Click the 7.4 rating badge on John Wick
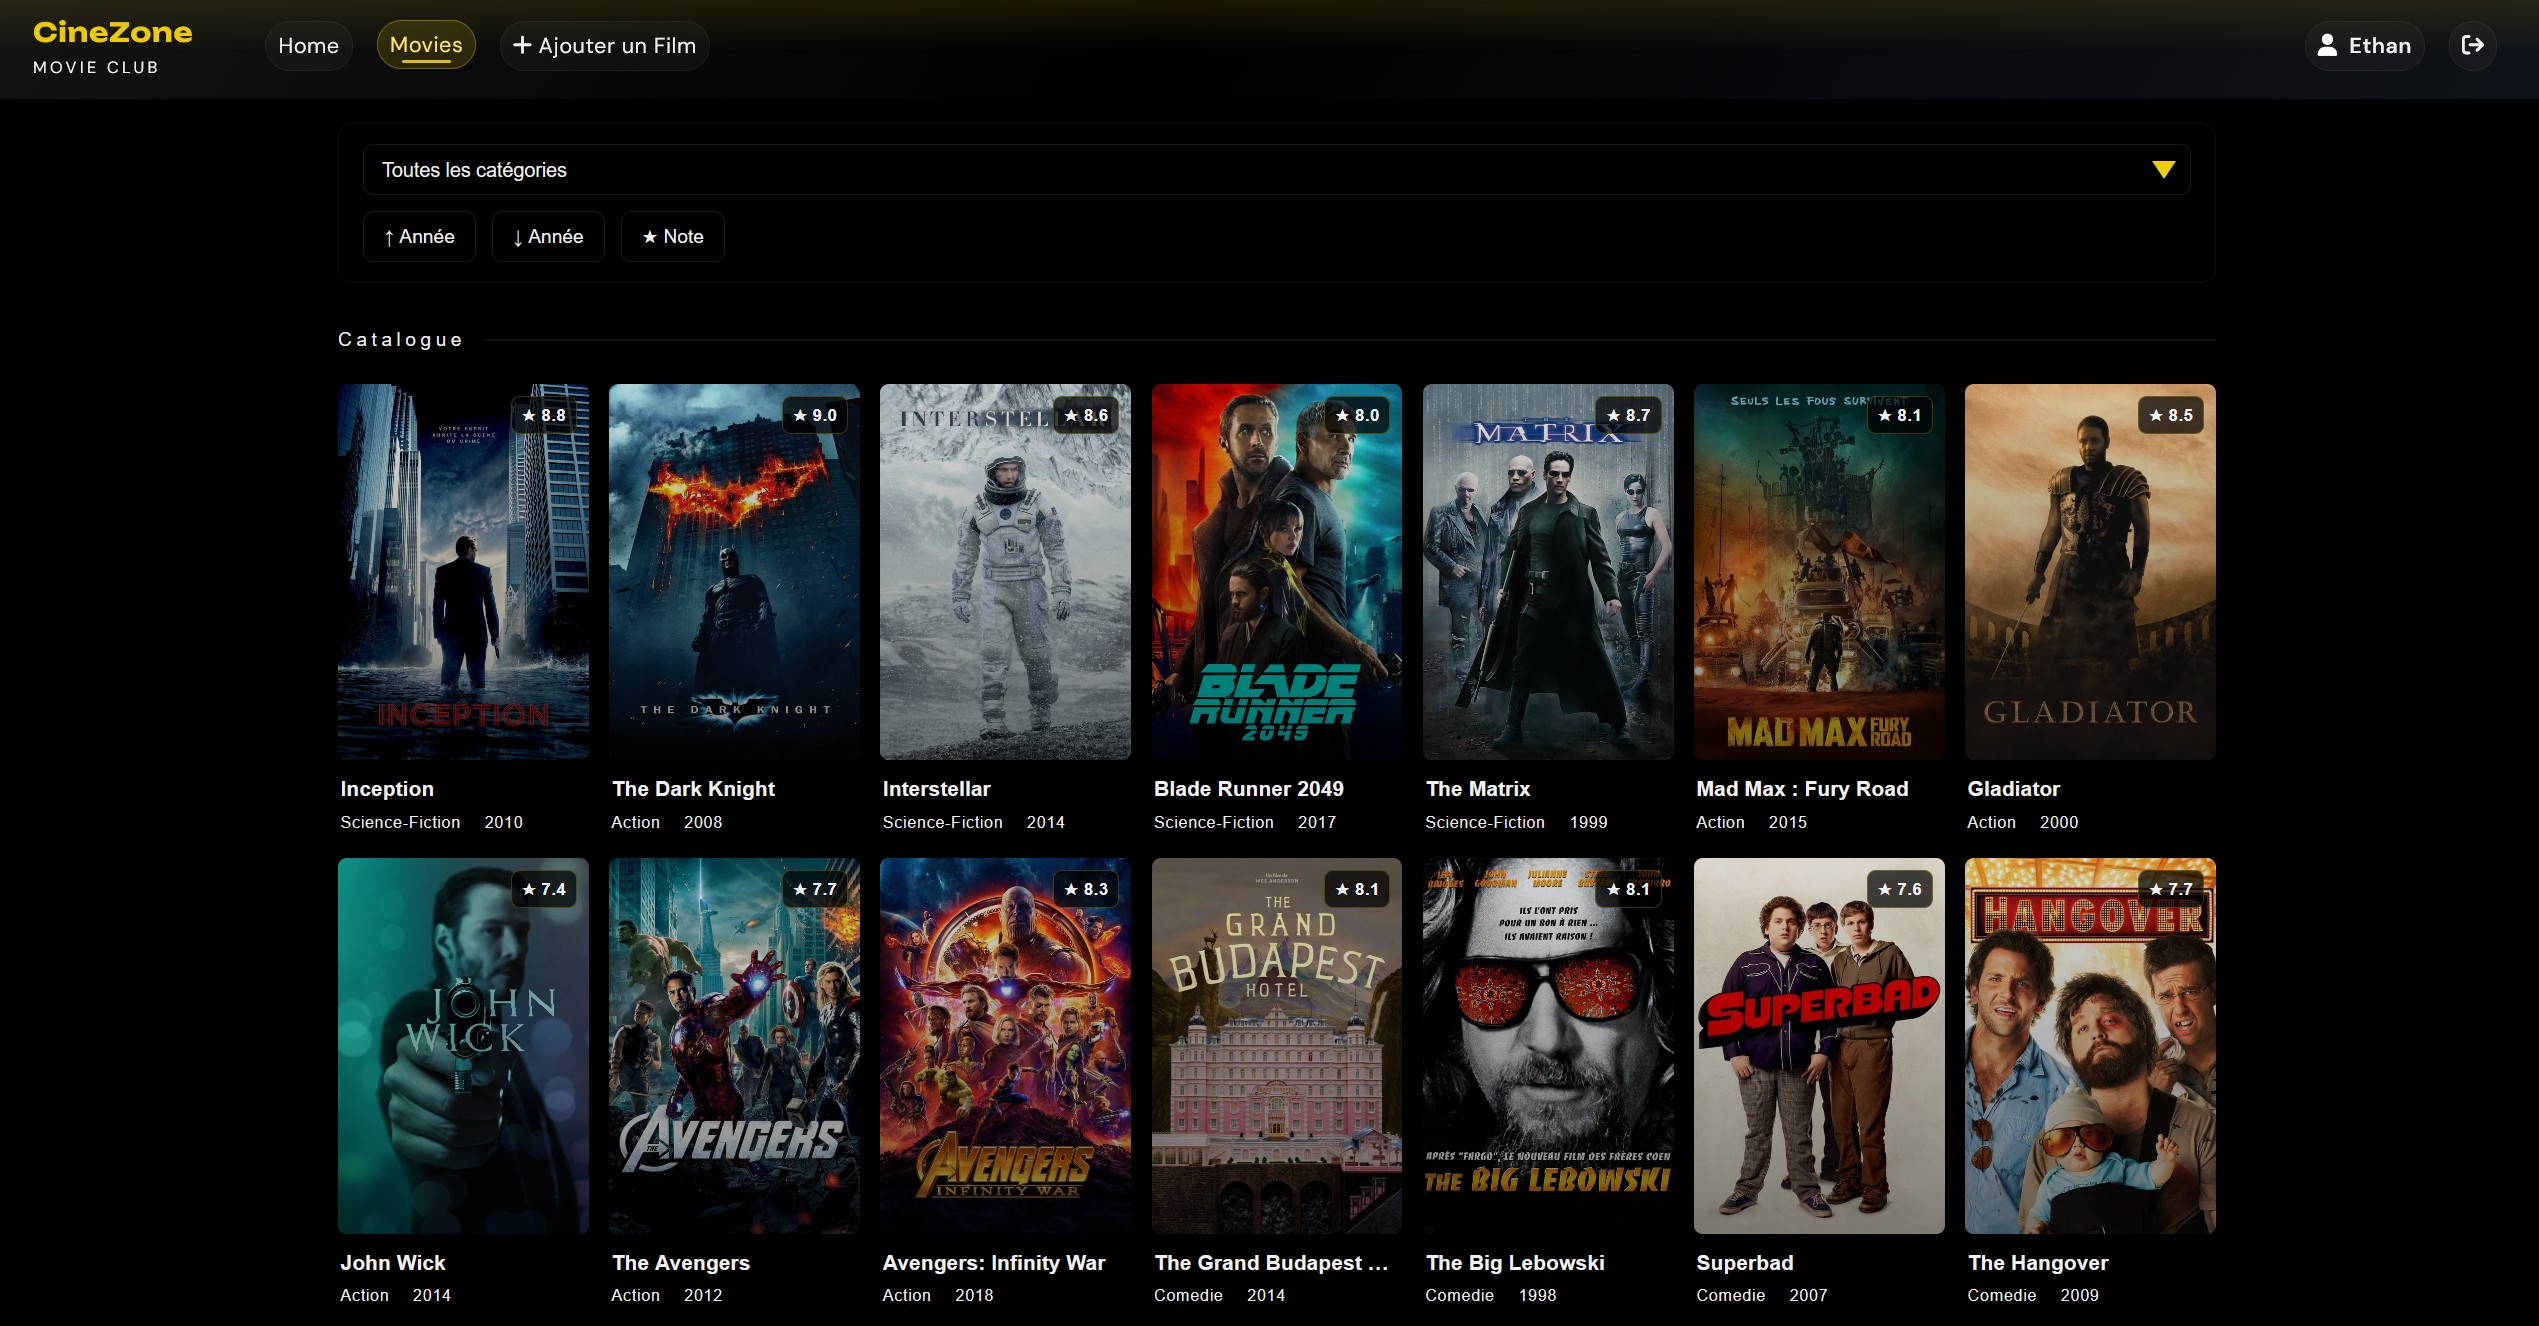Viewport: 2539px width, 1326px height. point(544,889)
